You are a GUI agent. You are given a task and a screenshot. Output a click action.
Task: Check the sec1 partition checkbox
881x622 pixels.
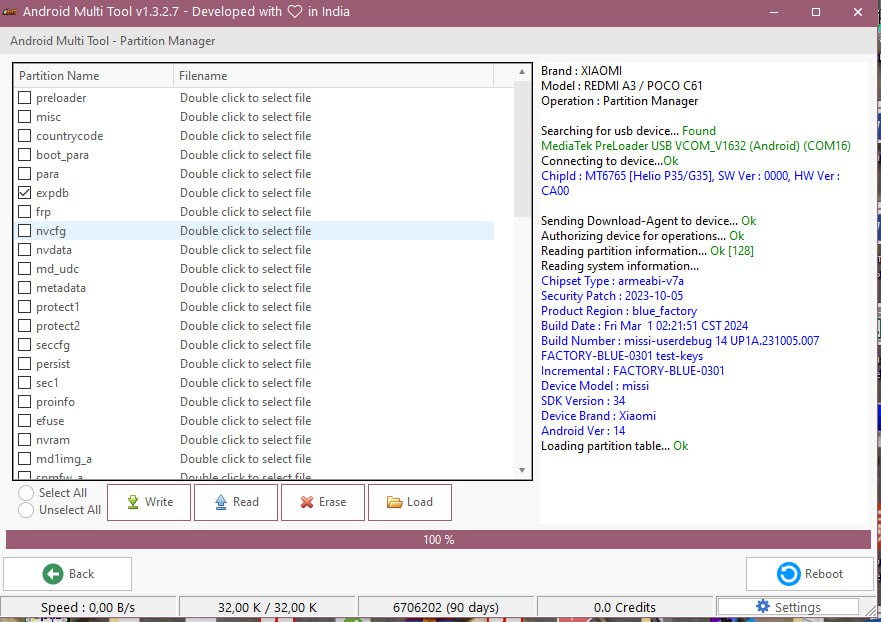click(24, 383)
